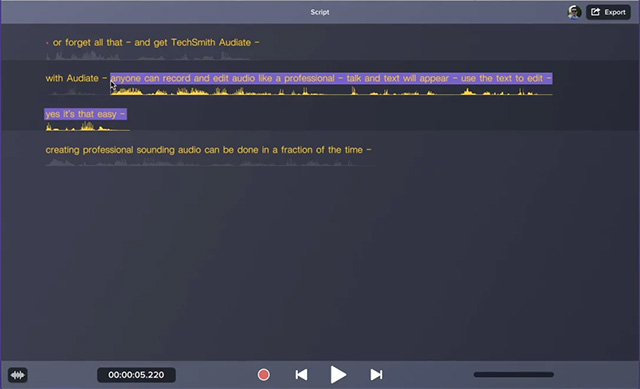Skip back to previous segment
The image size is (640, 389).
pos(301,375)
